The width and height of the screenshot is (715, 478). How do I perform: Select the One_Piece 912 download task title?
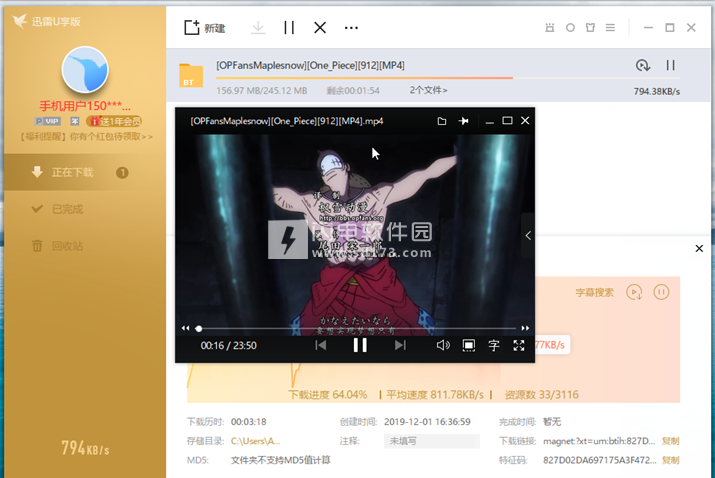310,65
